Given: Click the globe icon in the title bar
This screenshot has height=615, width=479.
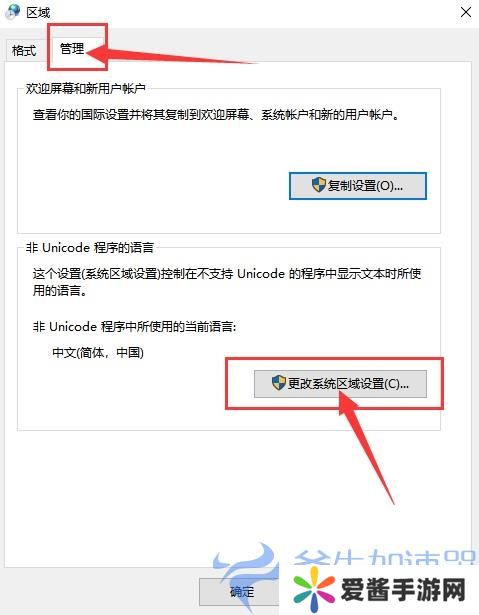Looking at the screenshot, I should click(x=13, y=11).
